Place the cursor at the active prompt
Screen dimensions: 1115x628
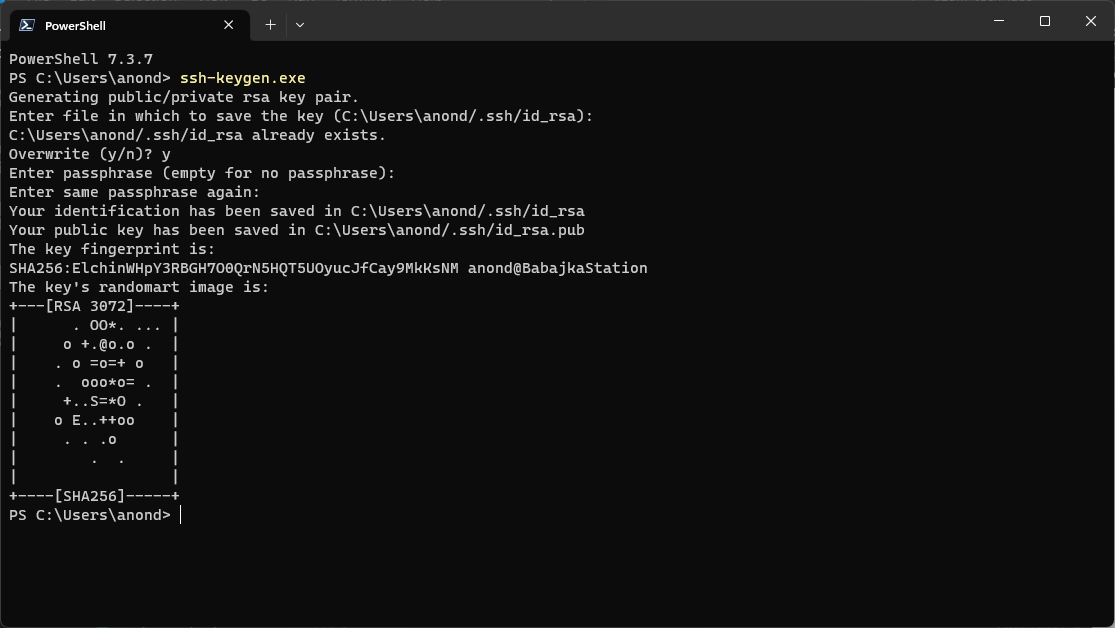click(180, 514)
